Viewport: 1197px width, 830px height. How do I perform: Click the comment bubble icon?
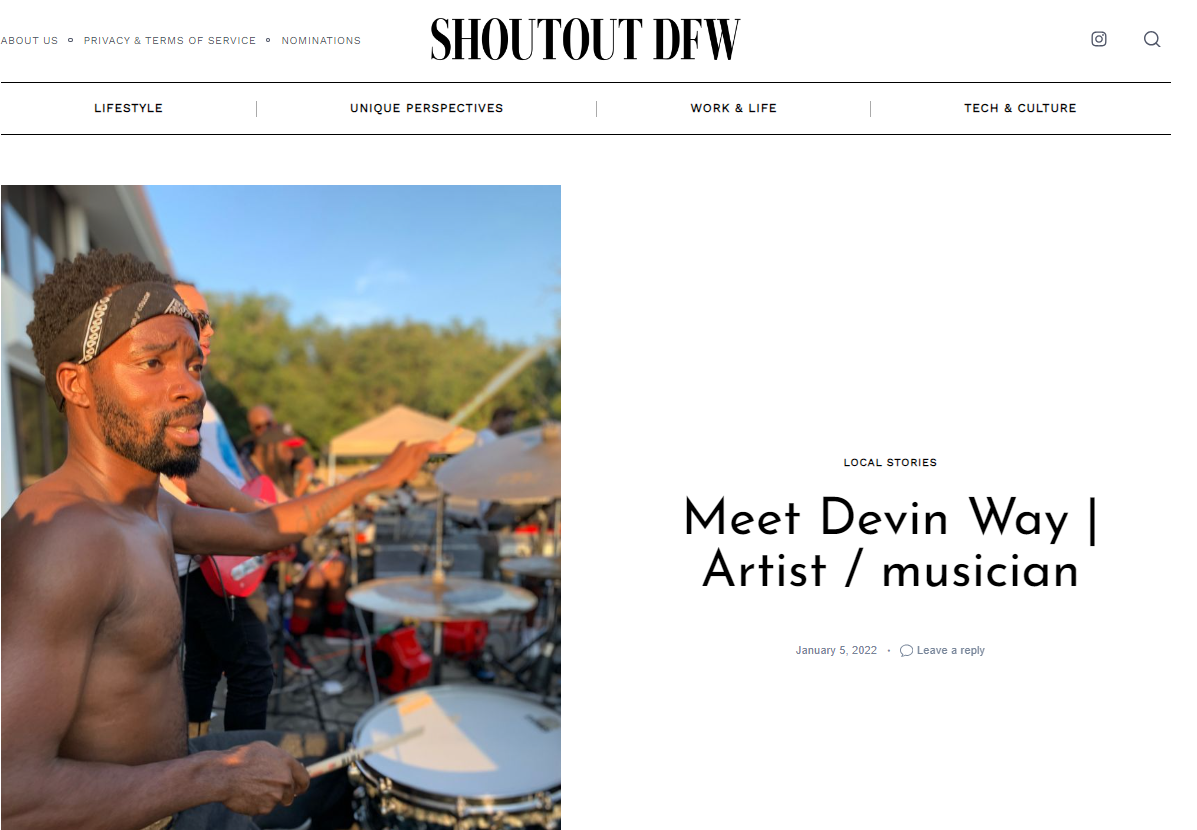906,651
